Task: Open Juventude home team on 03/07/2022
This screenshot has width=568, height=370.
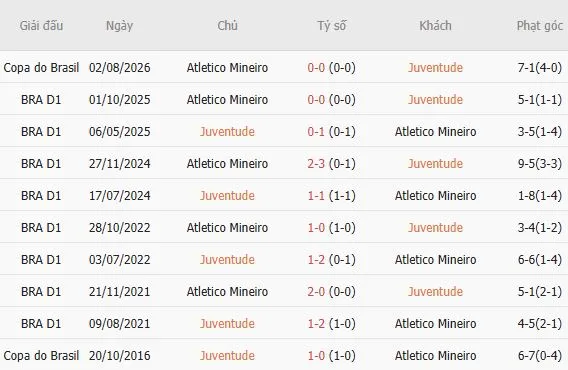Action: tap(227, 259)
